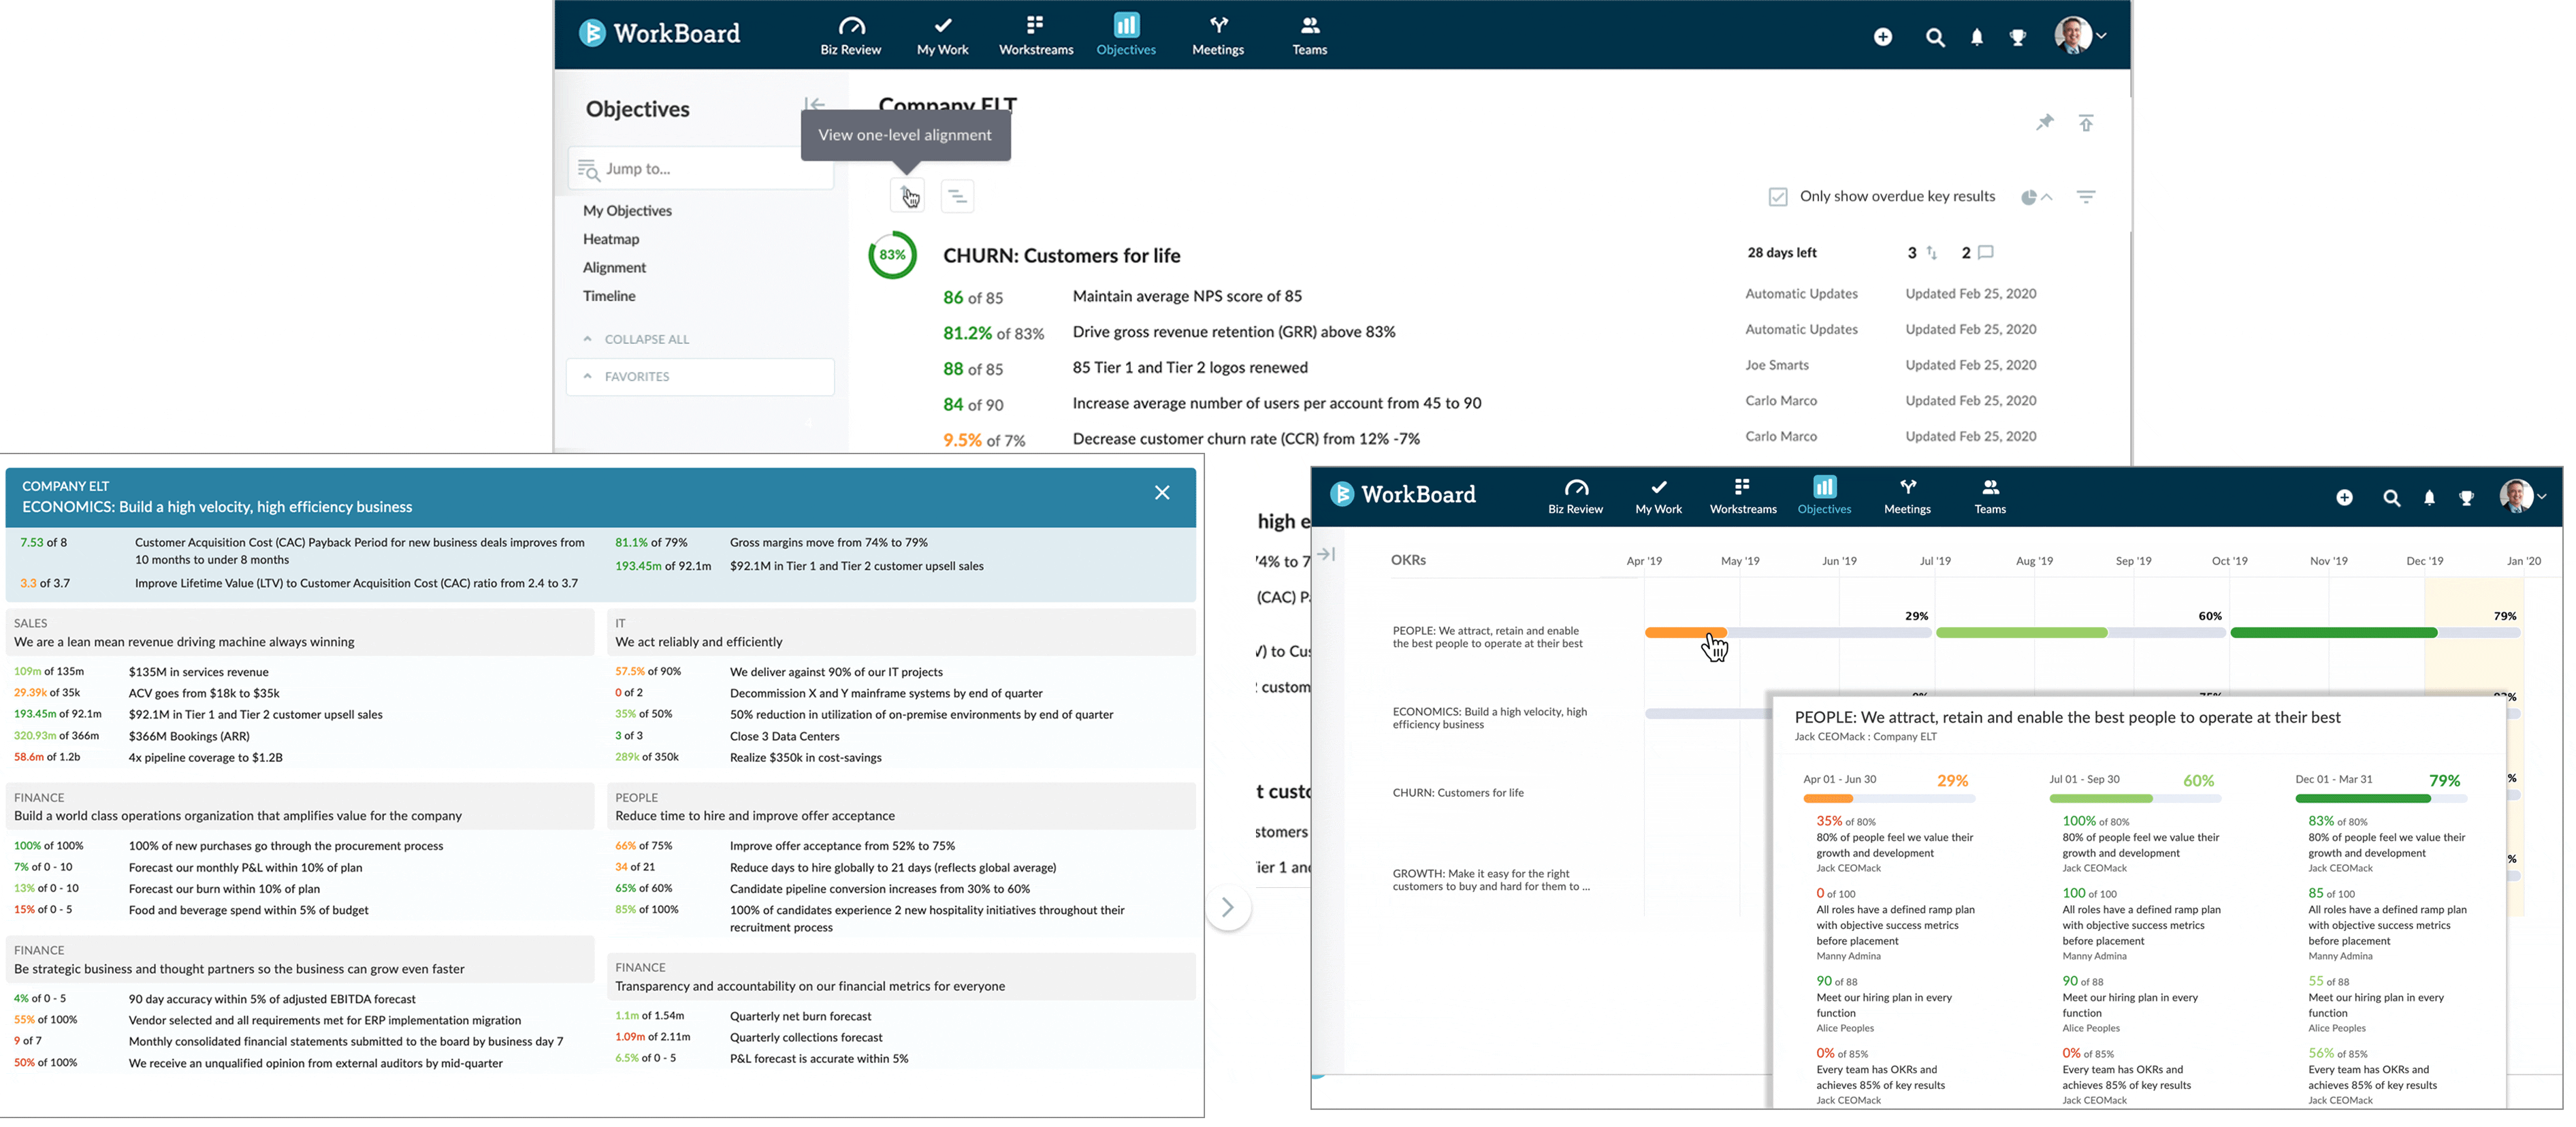Screen dimensions: 2576x1127
Task: Click the Jump to search field
Action: pyautogui.click(x=701, y=169)
